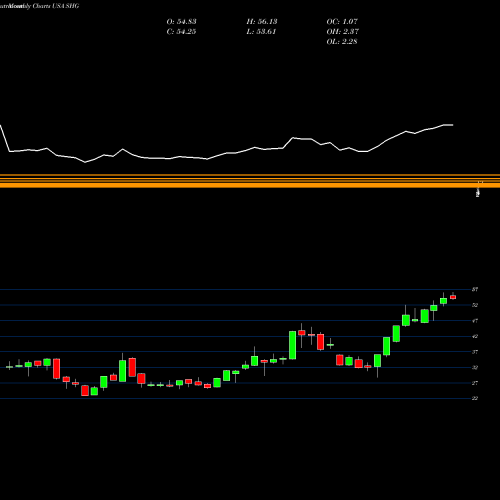Click the latest red candle at chart's far right
This screenshot has height=500, width=500.
[x=453, y=297]
